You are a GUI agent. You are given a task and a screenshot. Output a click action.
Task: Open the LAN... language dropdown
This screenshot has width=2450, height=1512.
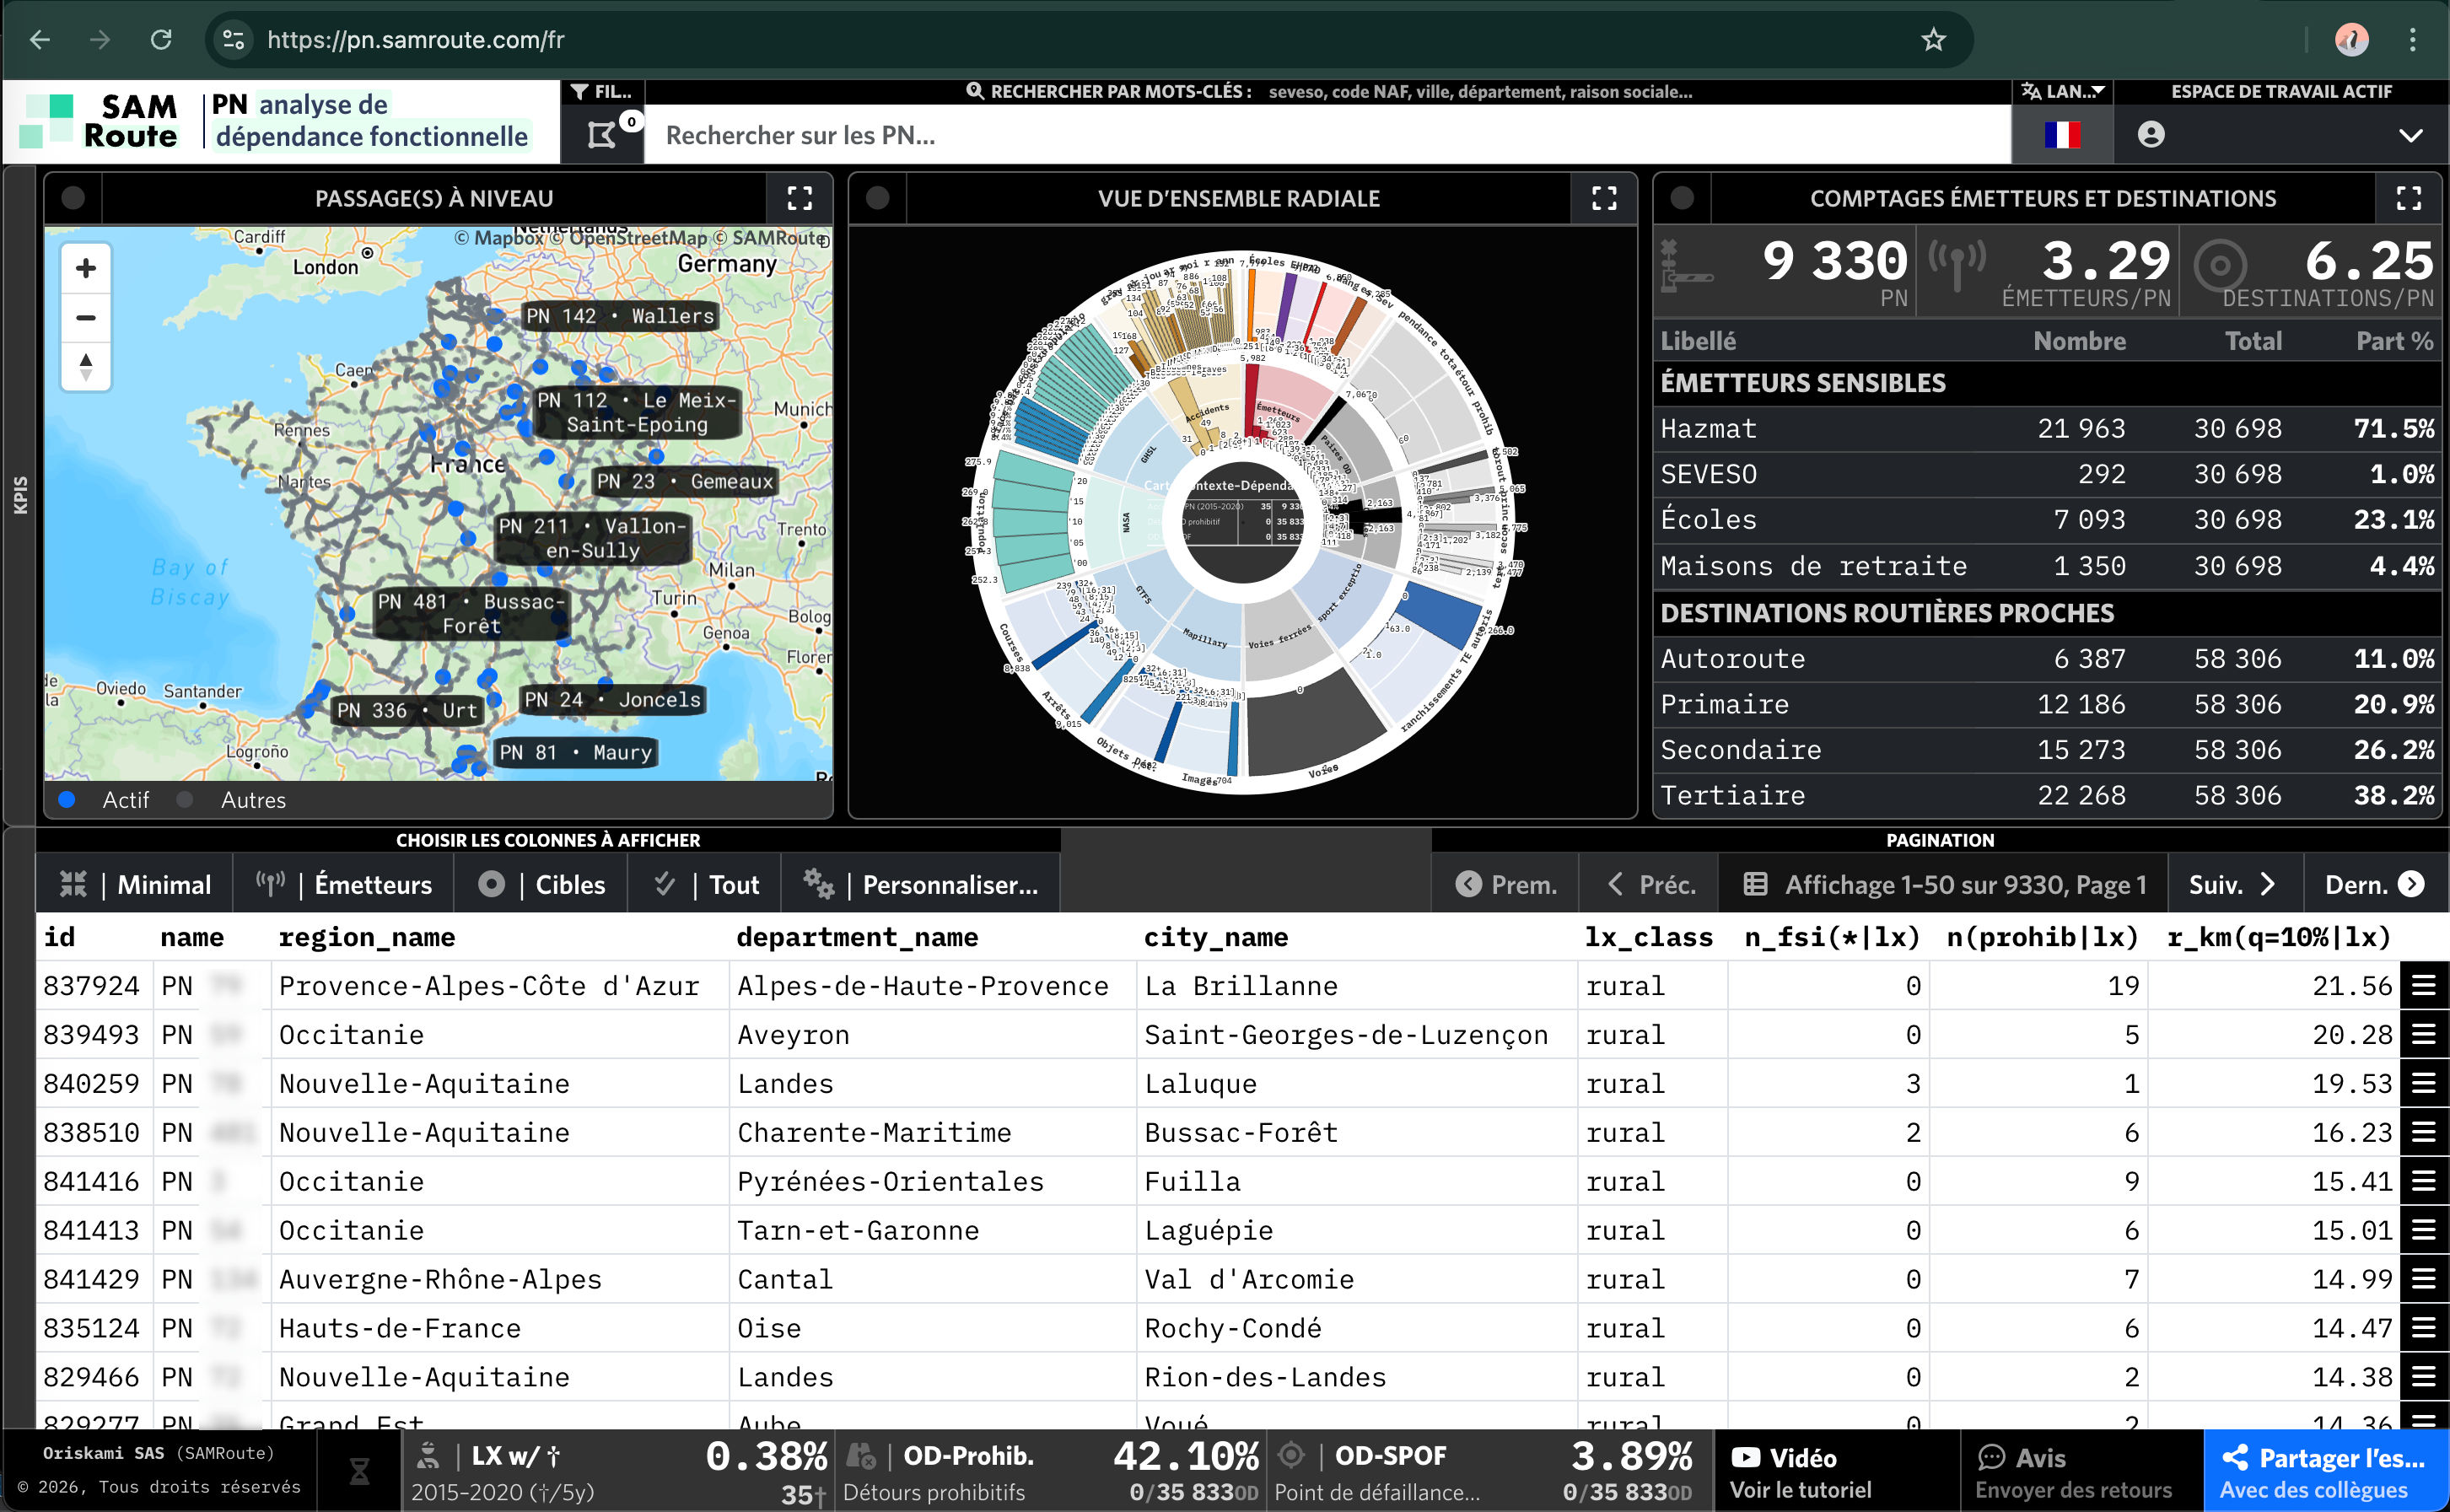pyautogui.click(x=2063, y=92)
